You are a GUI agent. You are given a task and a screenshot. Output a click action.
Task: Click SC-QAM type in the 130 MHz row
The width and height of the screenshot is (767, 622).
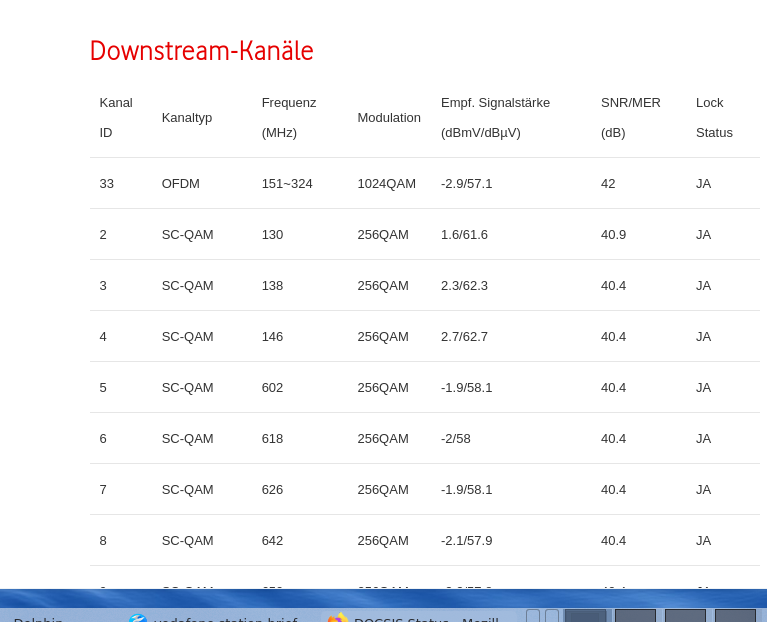point(187,235)
